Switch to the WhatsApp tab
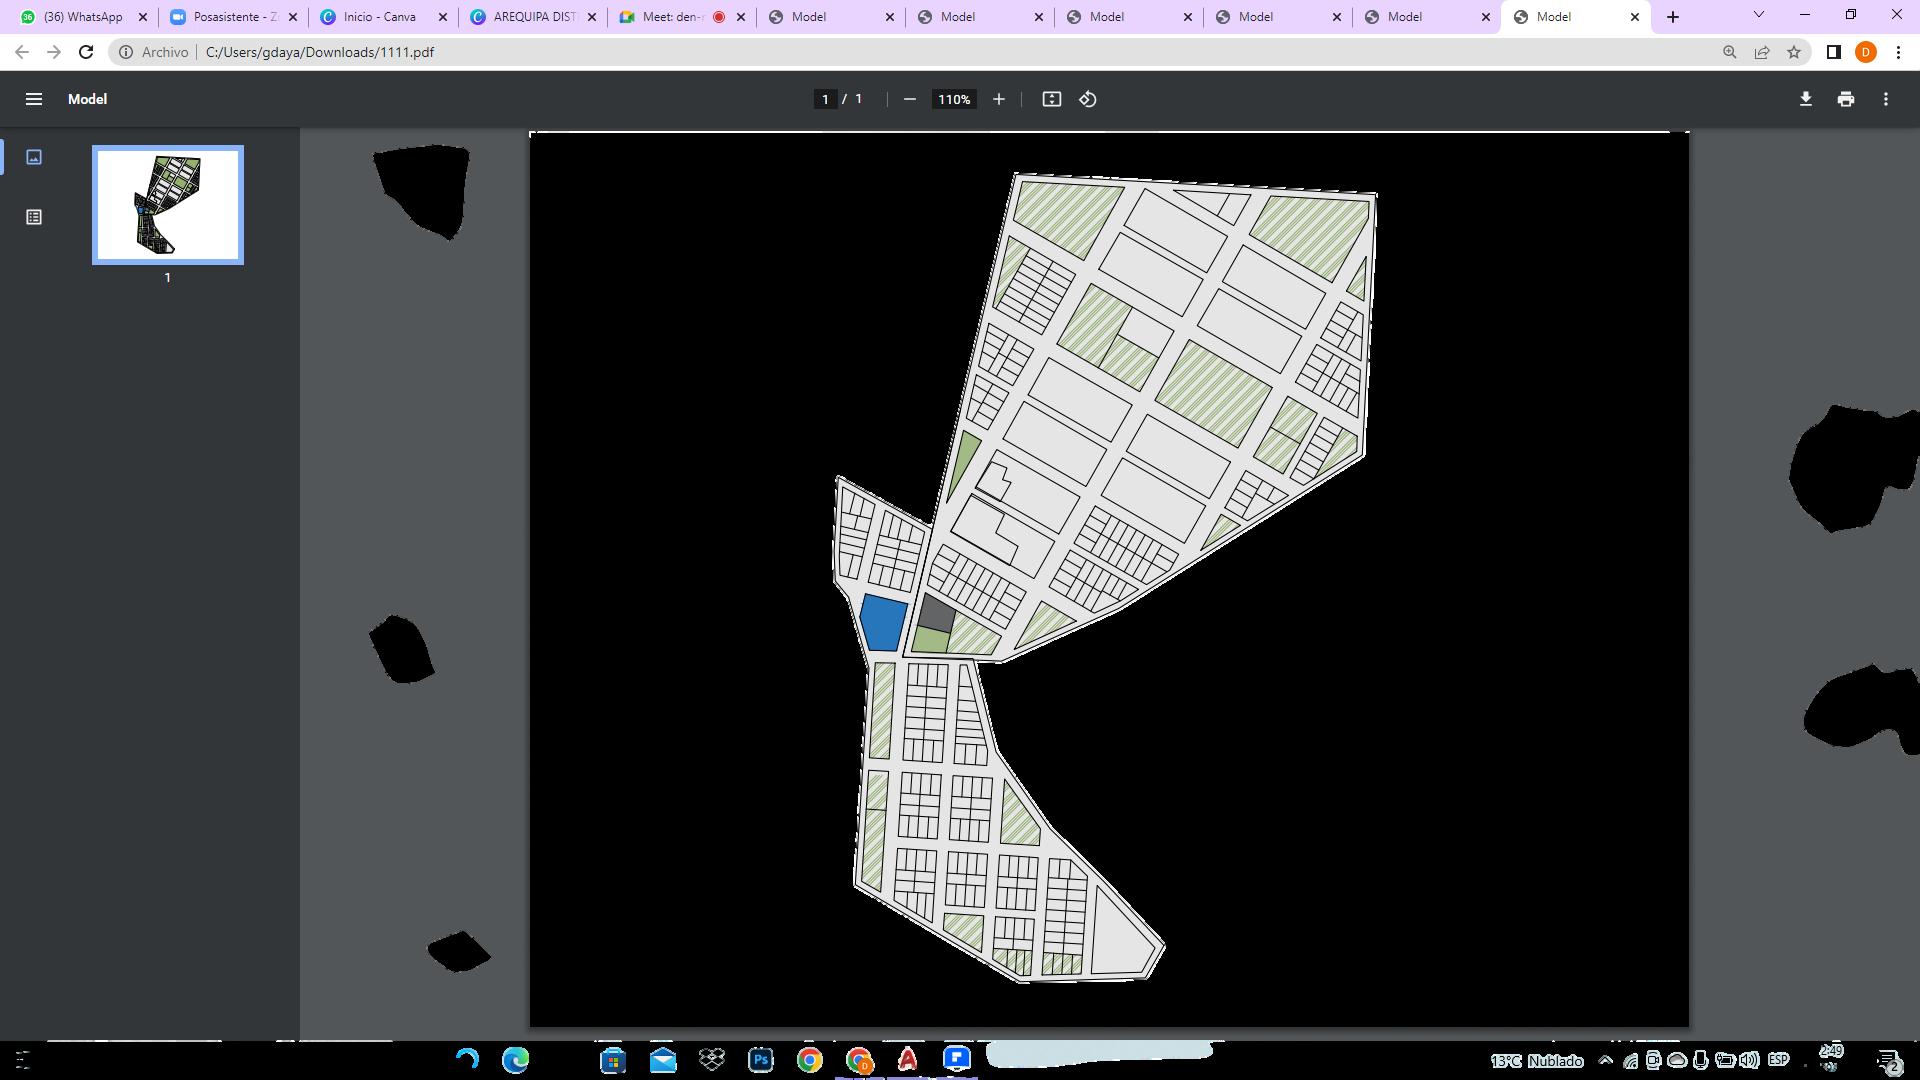This screenshot has width=1920, height=1080. point(82,17)
